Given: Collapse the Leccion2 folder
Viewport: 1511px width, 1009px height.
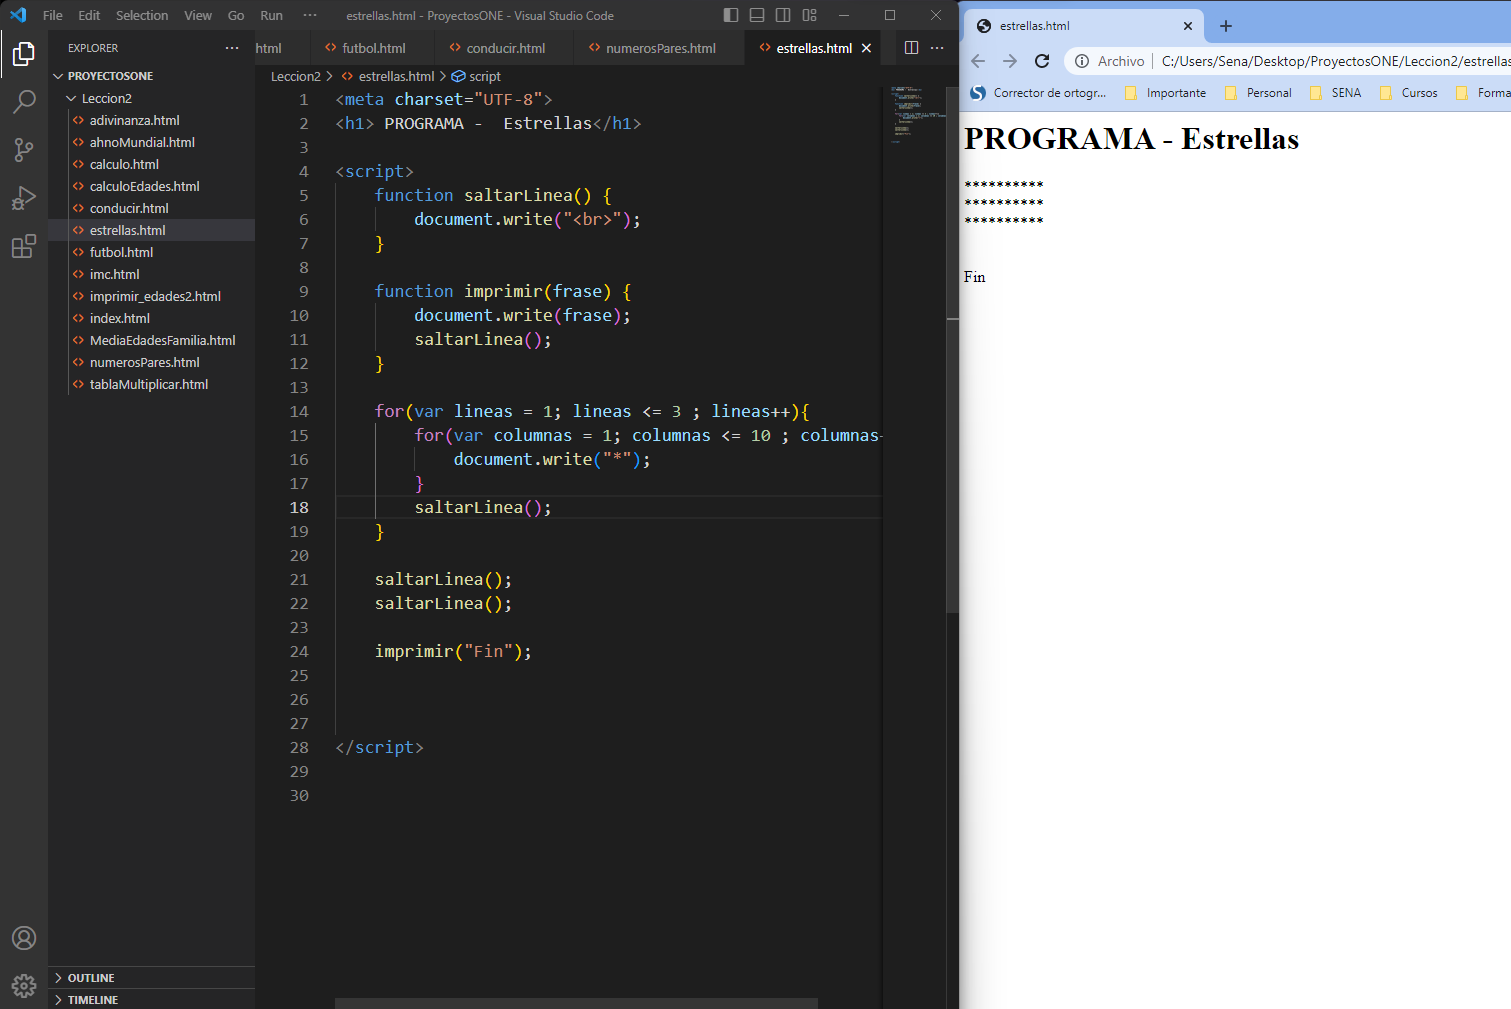Looking at the screenshot, I should coord(151,98).
